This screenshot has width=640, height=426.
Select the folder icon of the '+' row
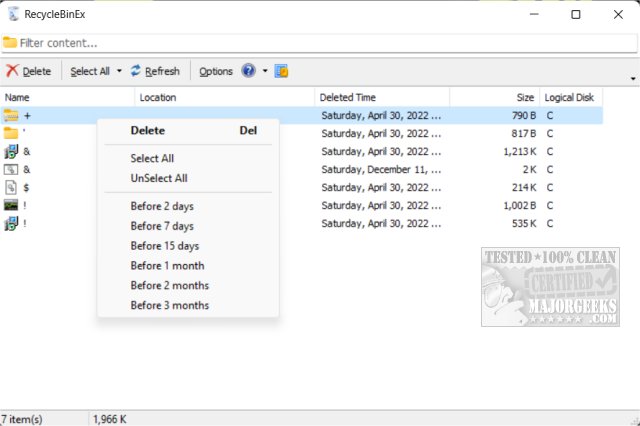(11, 116)
